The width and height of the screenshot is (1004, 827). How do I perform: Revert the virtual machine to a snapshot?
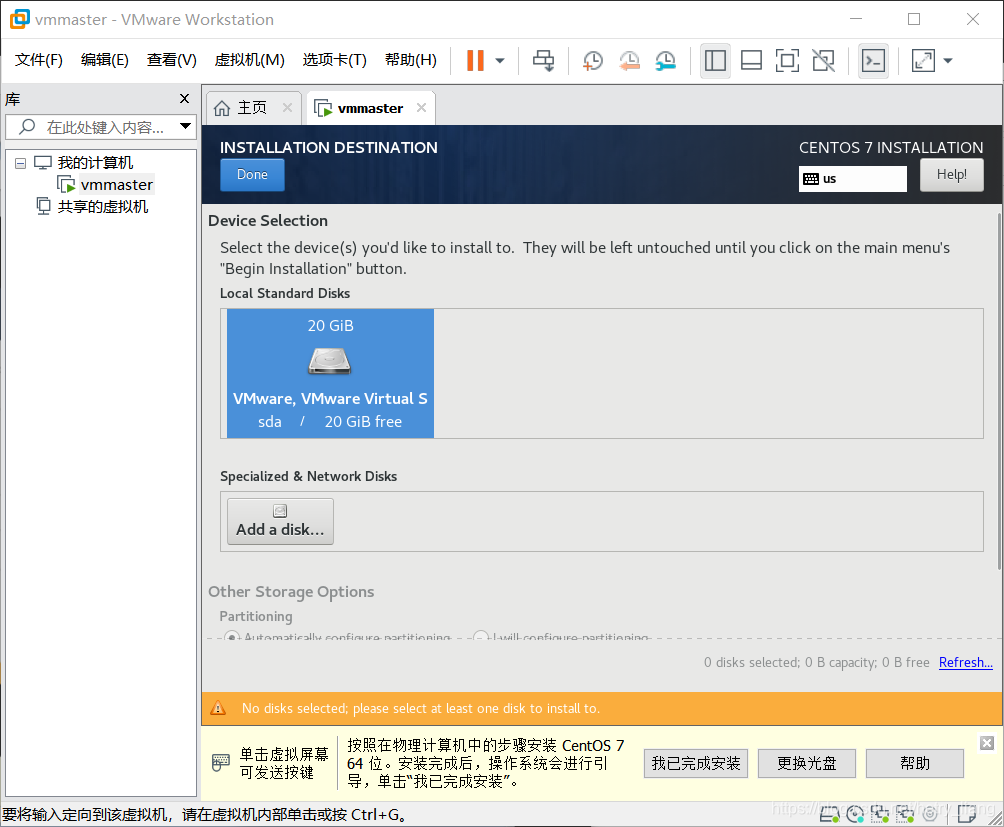pos(629,61)
